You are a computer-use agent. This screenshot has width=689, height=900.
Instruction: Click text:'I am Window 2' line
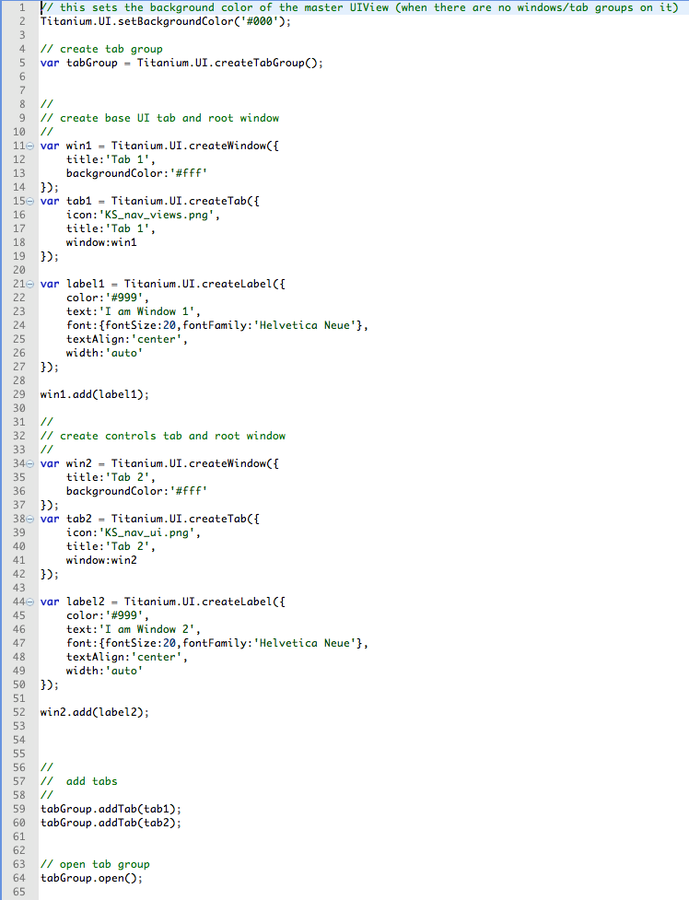point(133,629)
